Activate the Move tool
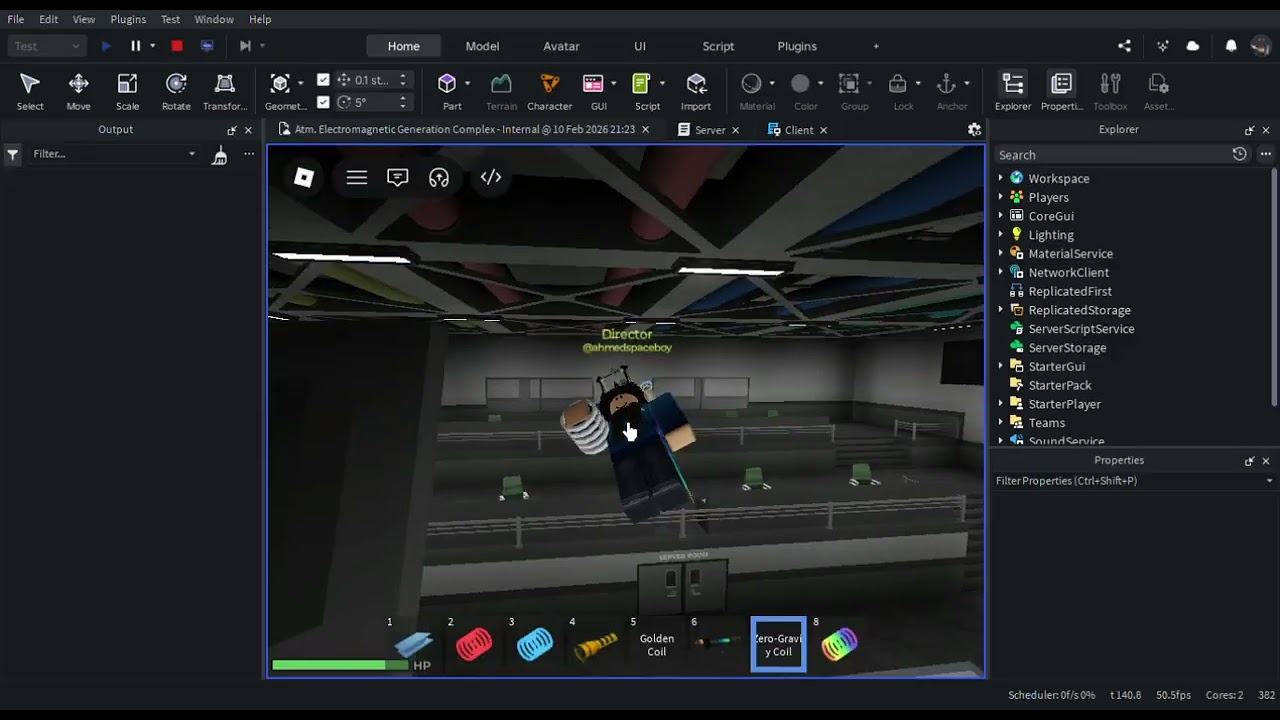The height and width of the screenshot is (720, 1280). (x=78, y=91)
